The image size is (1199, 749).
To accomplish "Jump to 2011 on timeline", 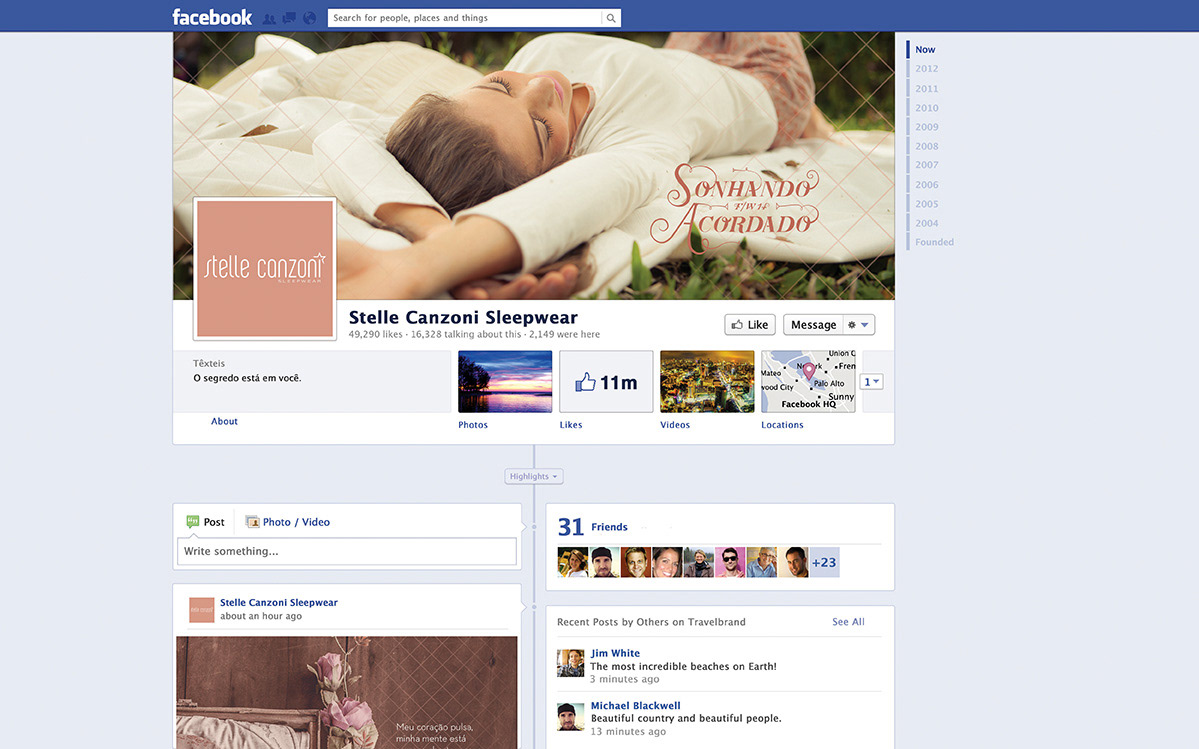I will coord(927,89).
